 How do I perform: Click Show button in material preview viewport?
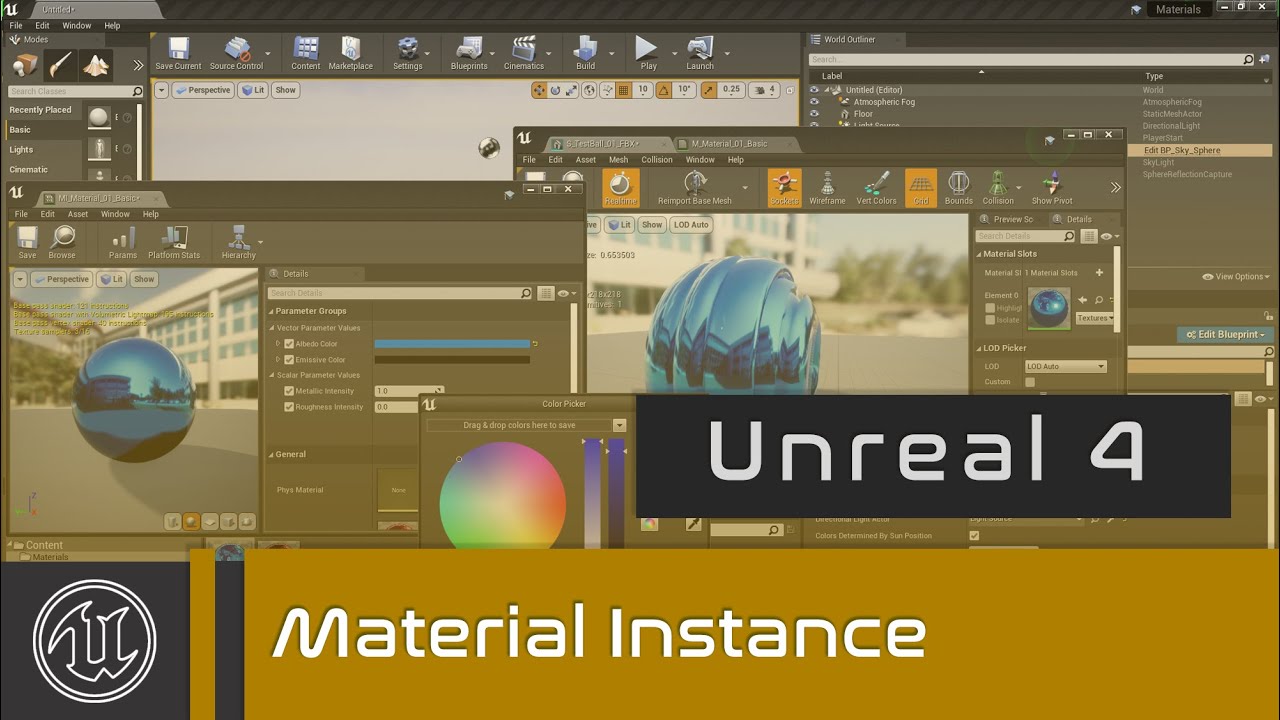coord(144,280)
